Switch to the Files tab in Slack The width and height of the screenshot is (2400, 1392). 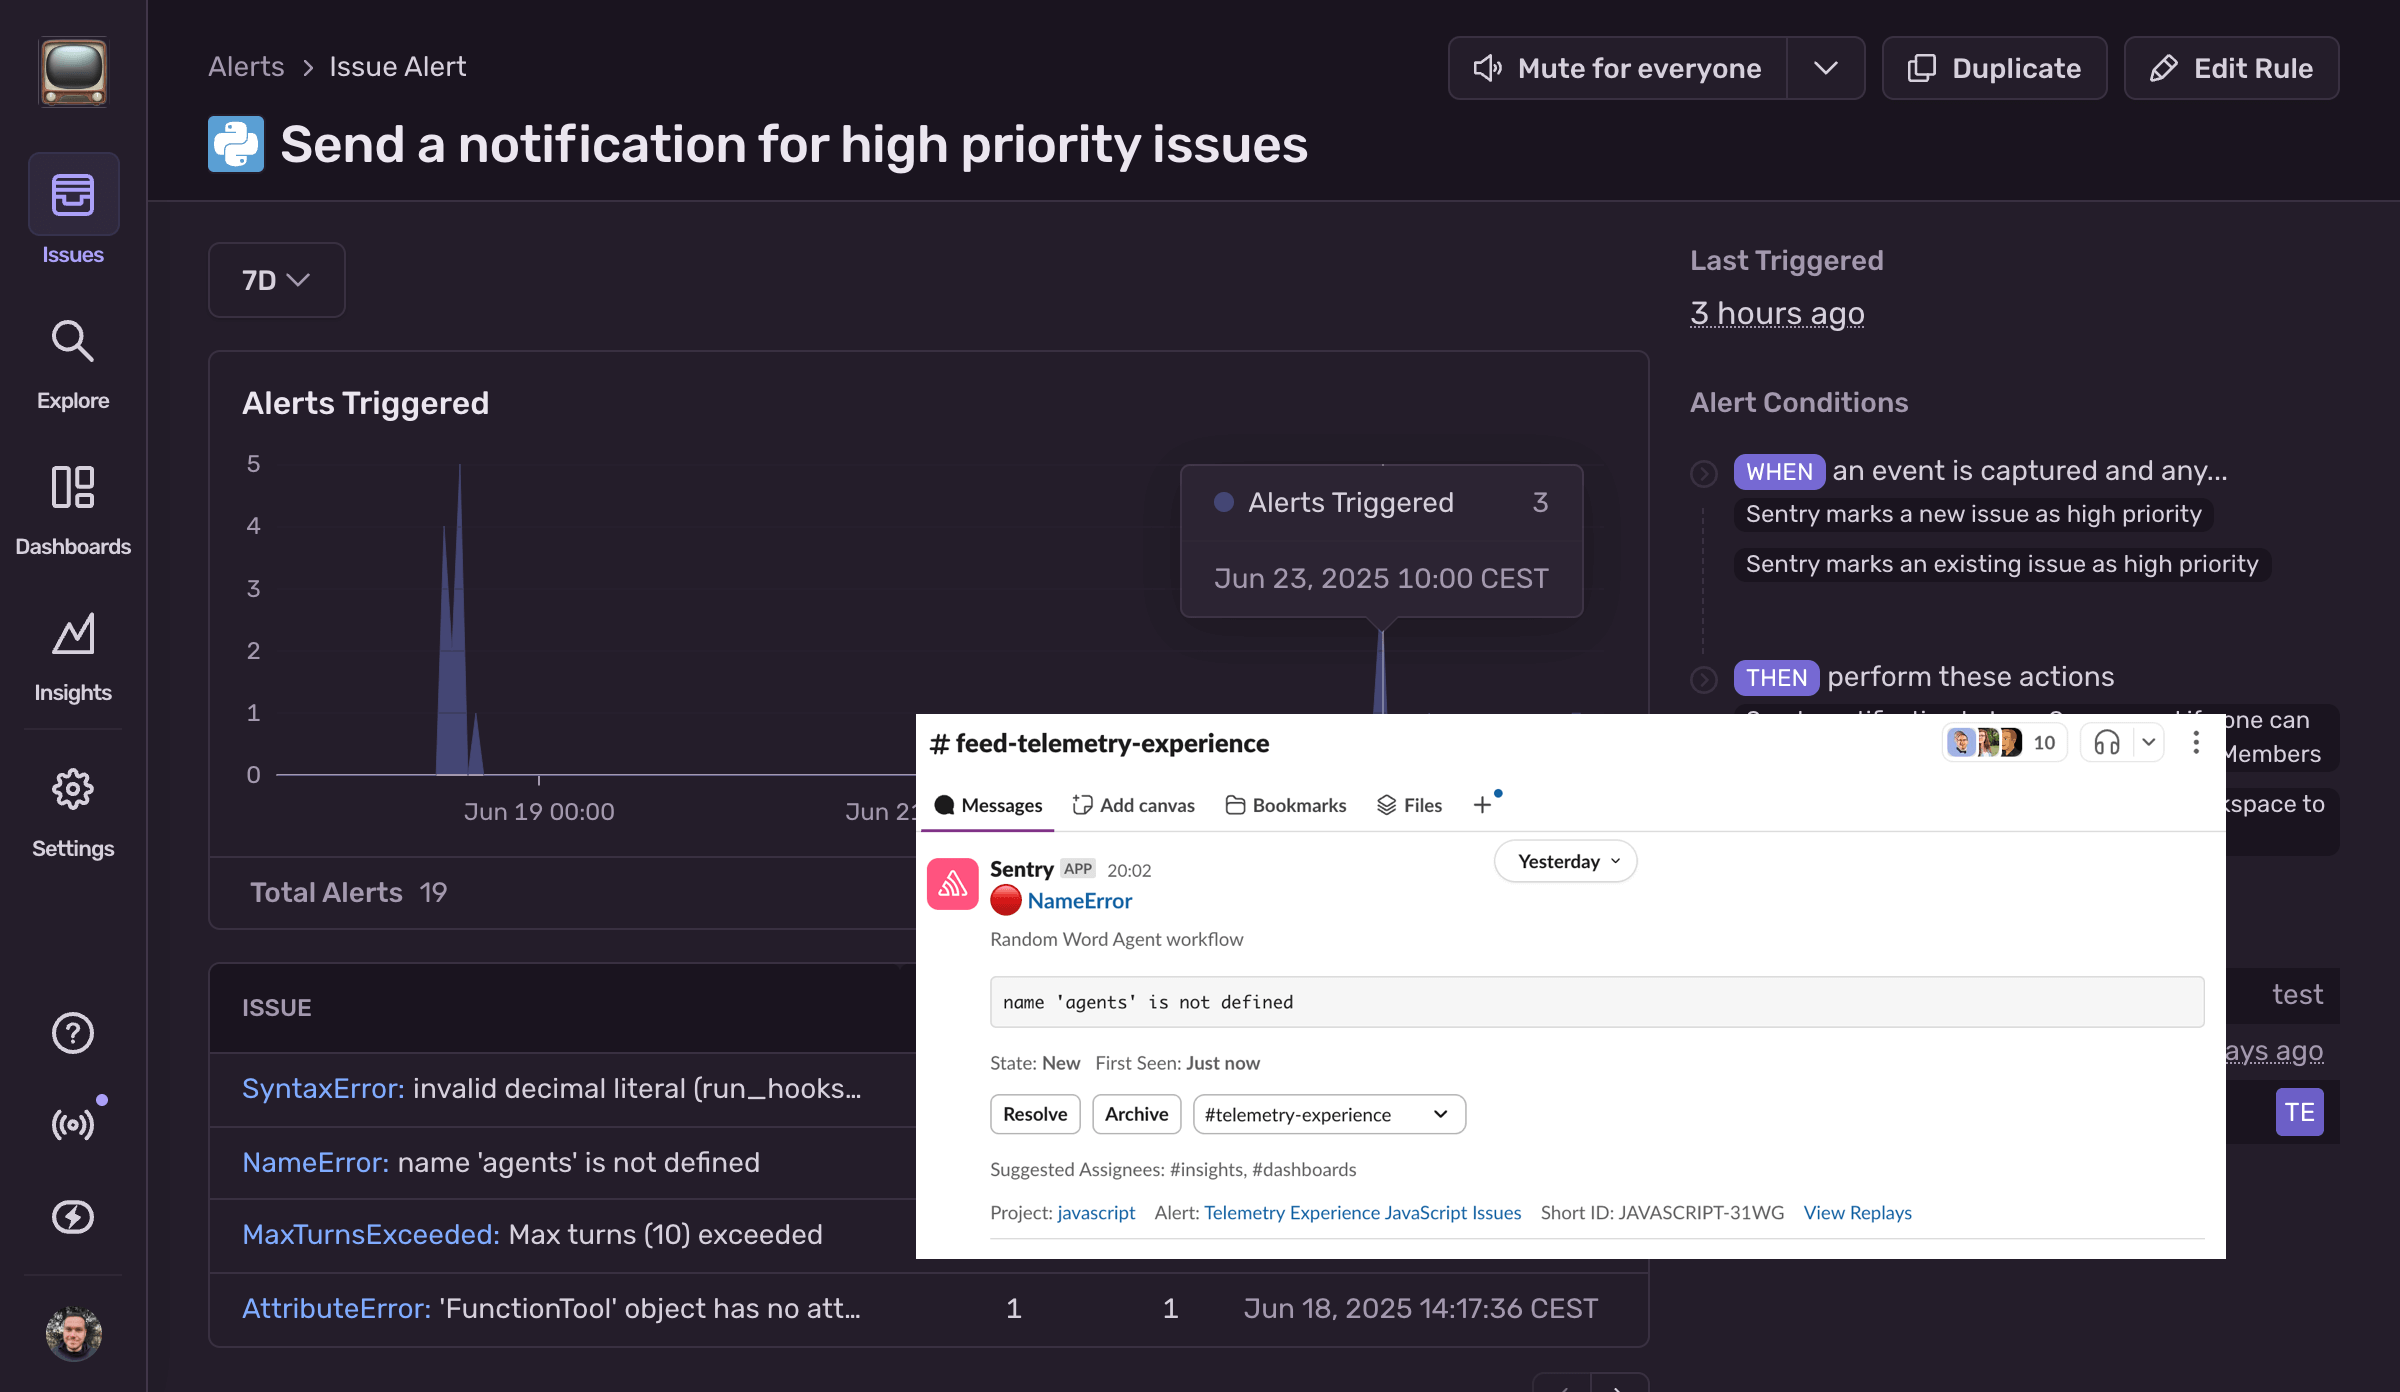click(x=1409, y=805)
